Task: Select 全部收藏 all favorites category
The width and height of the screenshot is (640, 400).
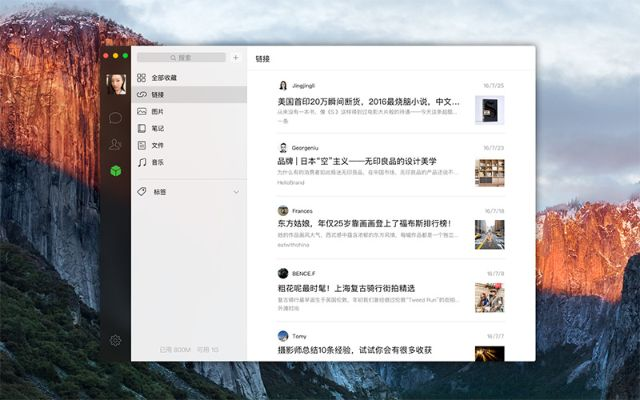Action: [x=164, y=77]
